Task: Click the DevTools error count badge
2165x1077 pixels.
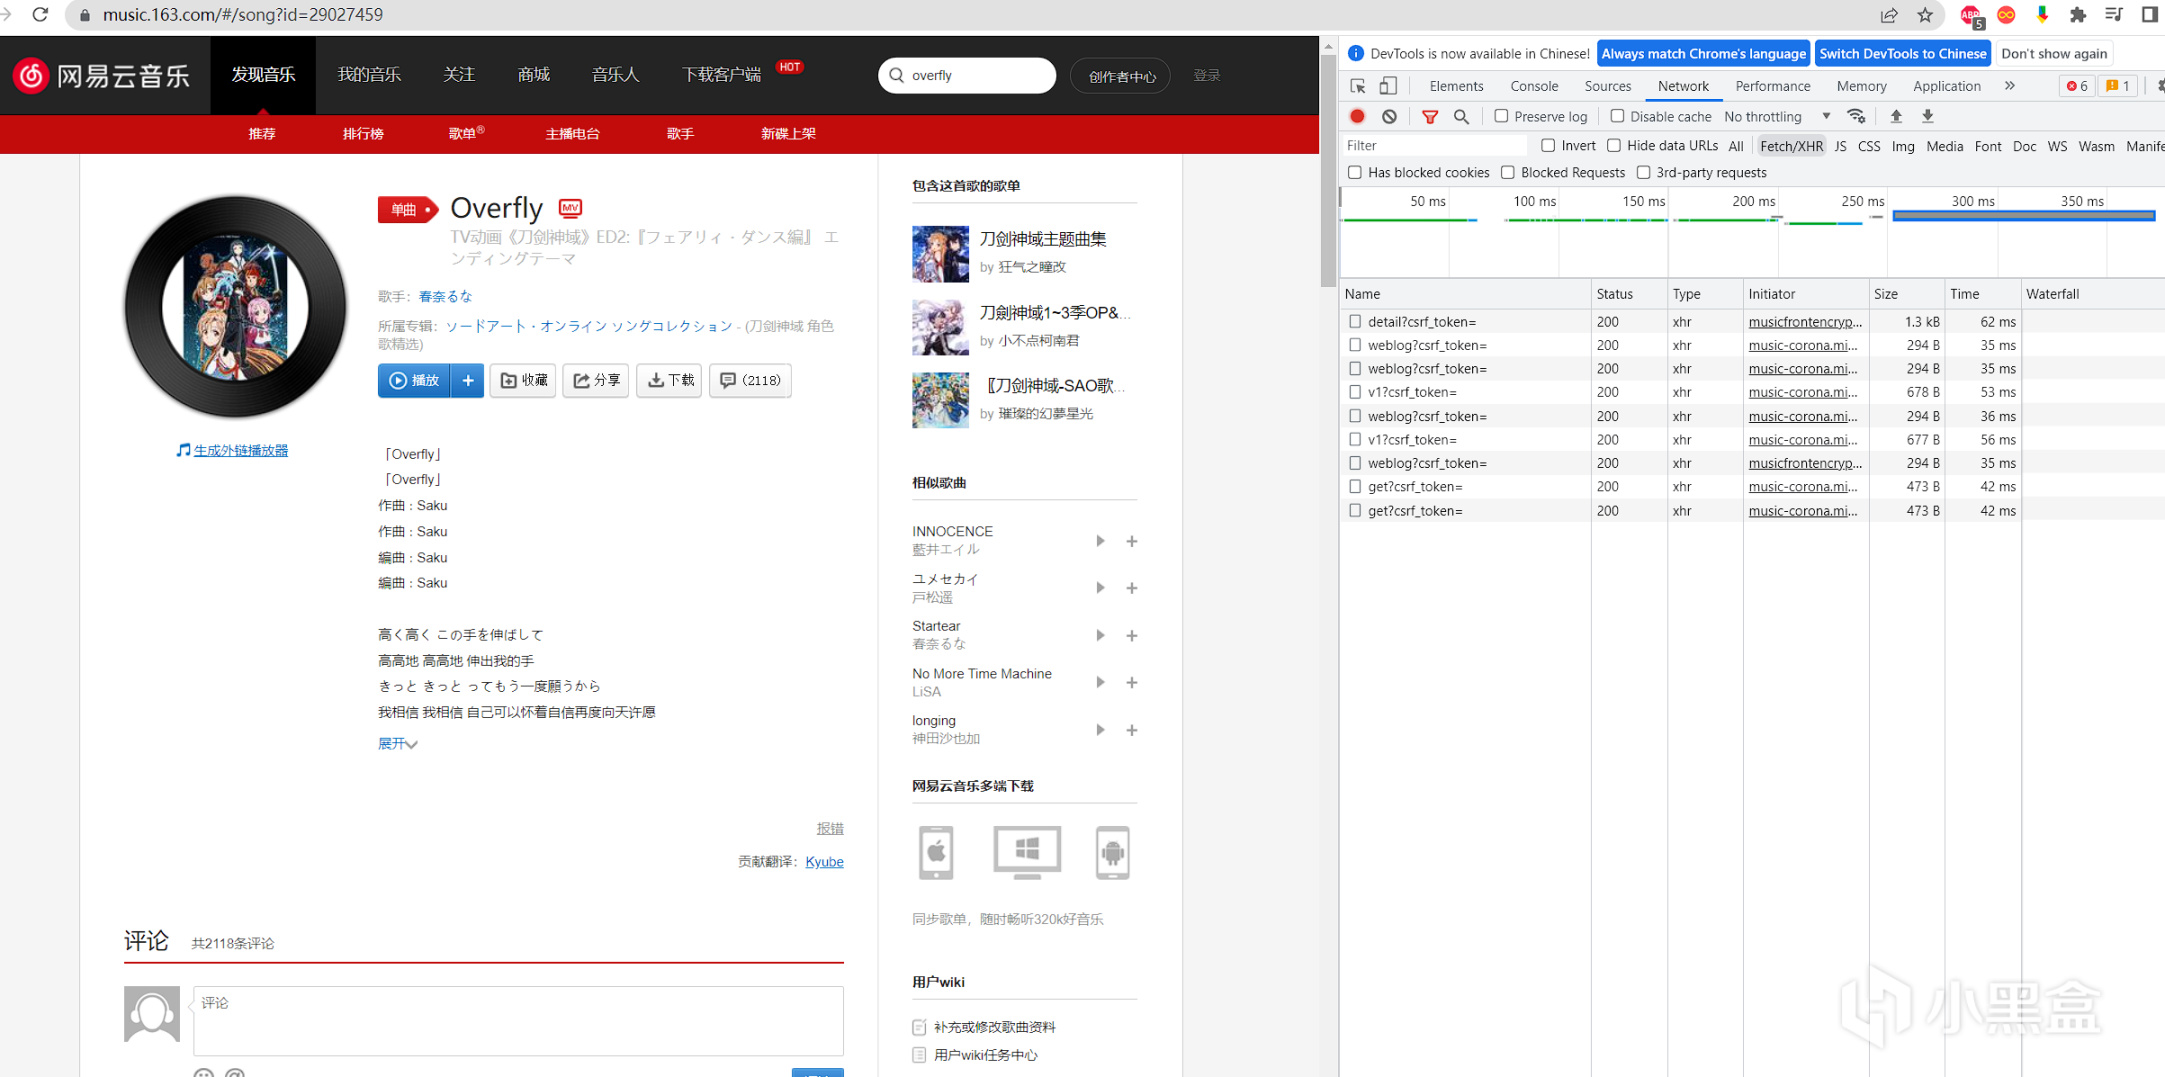Action: coord(2077,86)
